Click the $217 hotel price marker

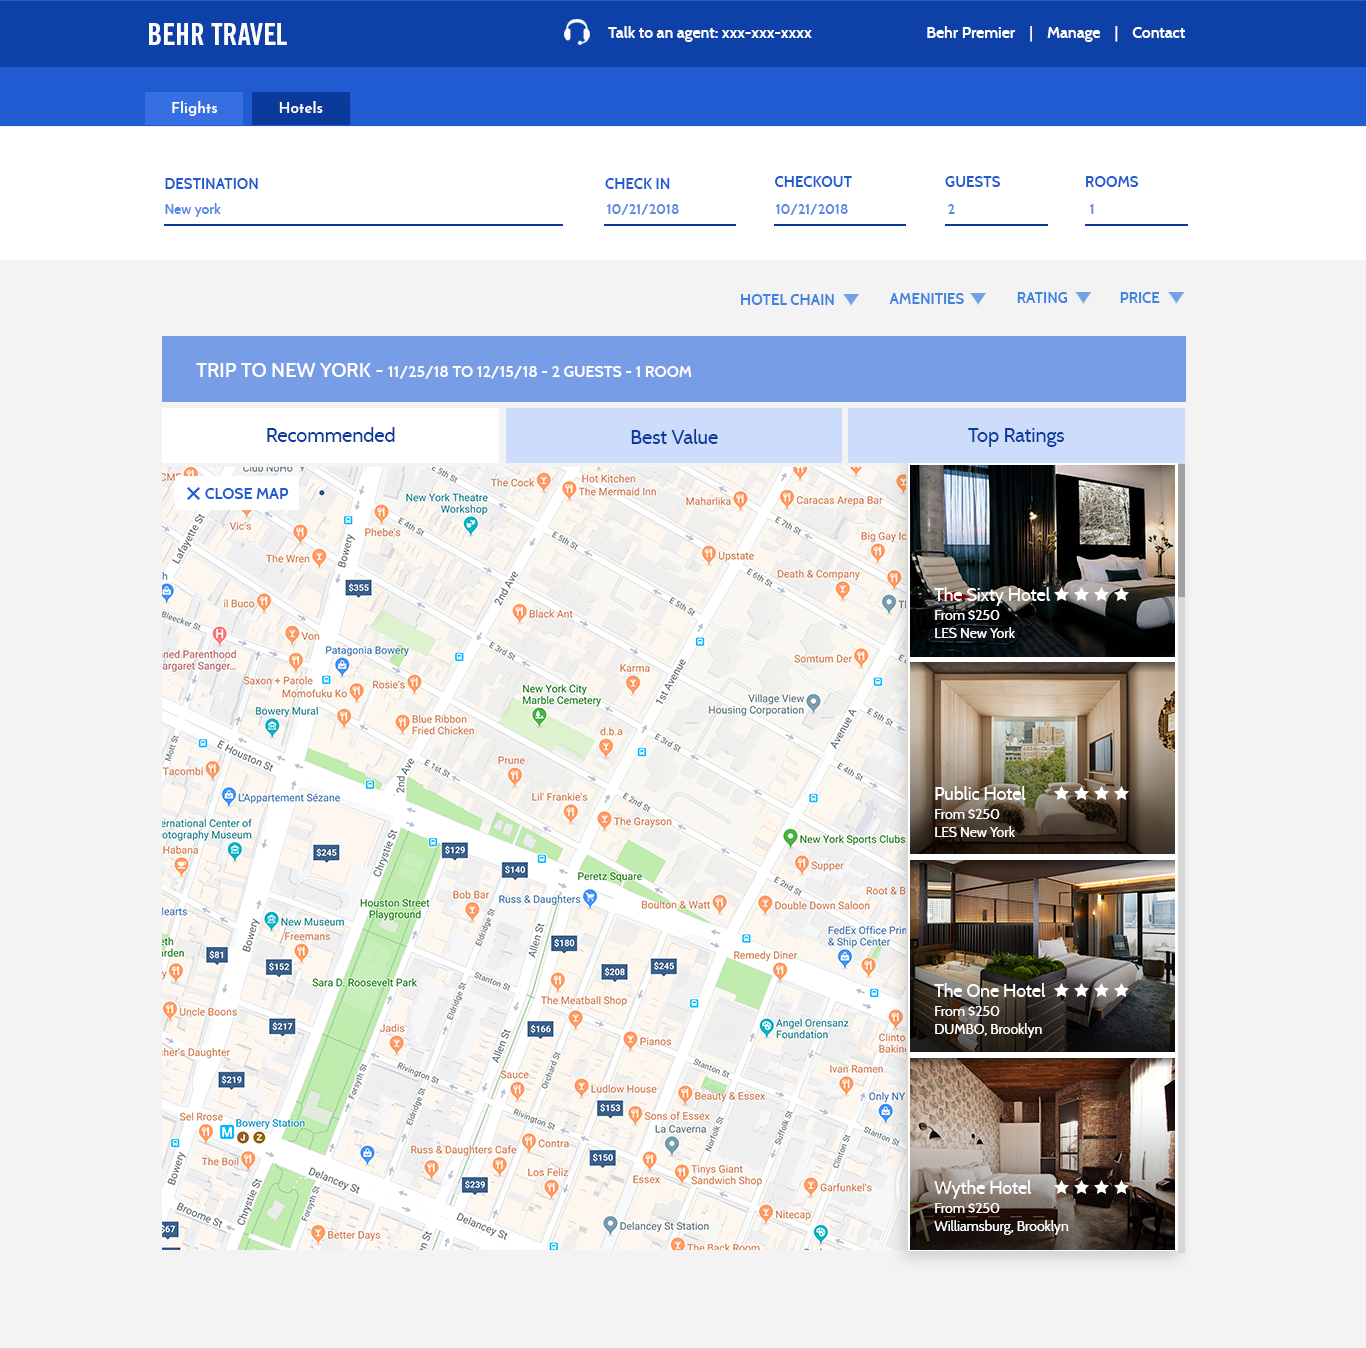(x=282, y=1027)
